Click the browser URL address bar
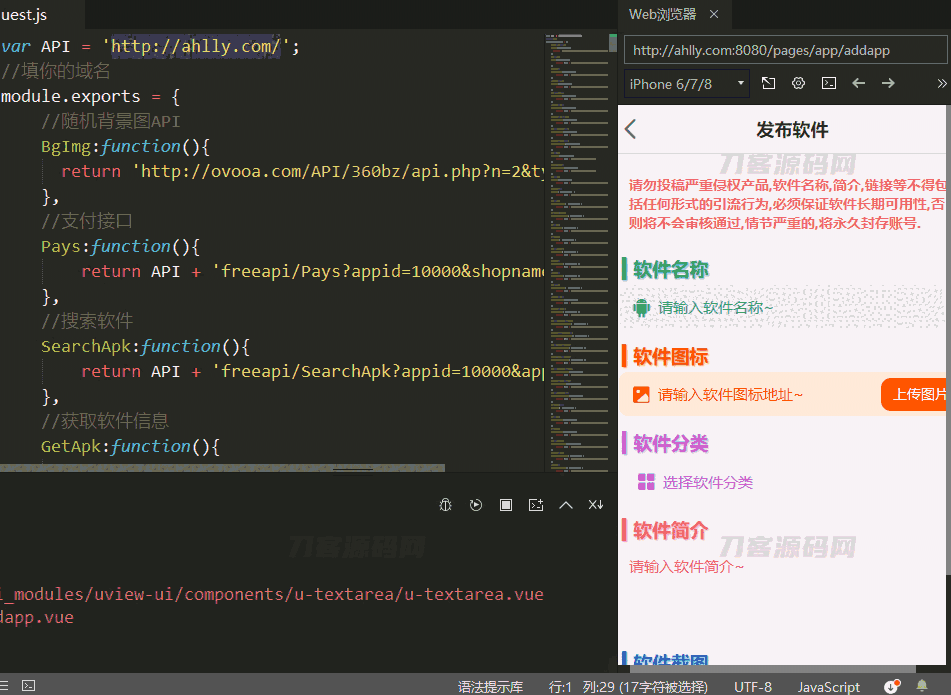The height and width of the screenshot is (695, 951). point(785,49)
